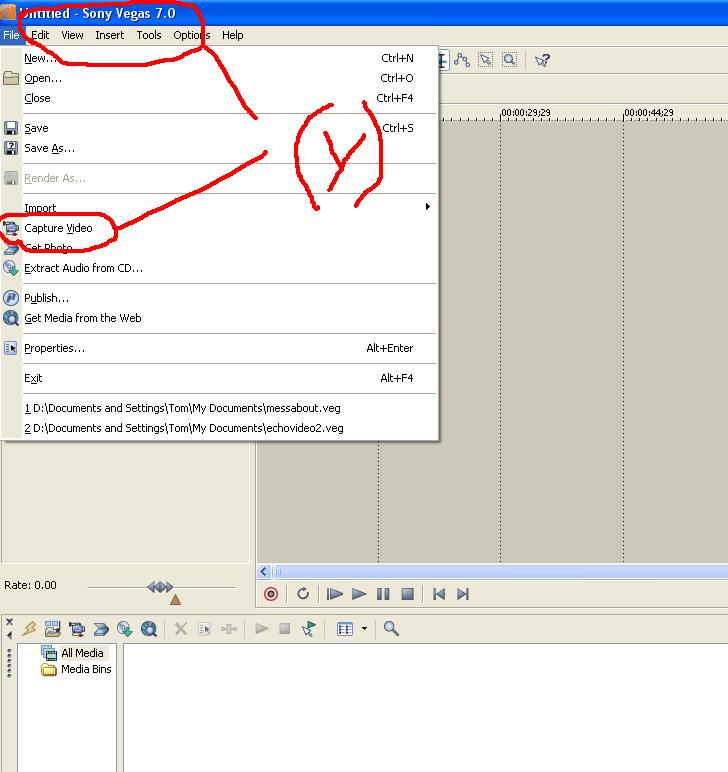The width and height of the screenshot is (728, 772).
Task: Click media Properties icon in Project Media toolbar
Action: tap(204, 629)
